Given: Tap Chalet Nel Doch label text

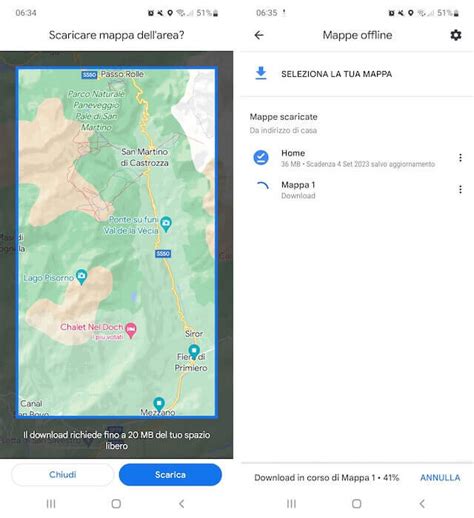Looking at the screenshot, I should [92, 327].
